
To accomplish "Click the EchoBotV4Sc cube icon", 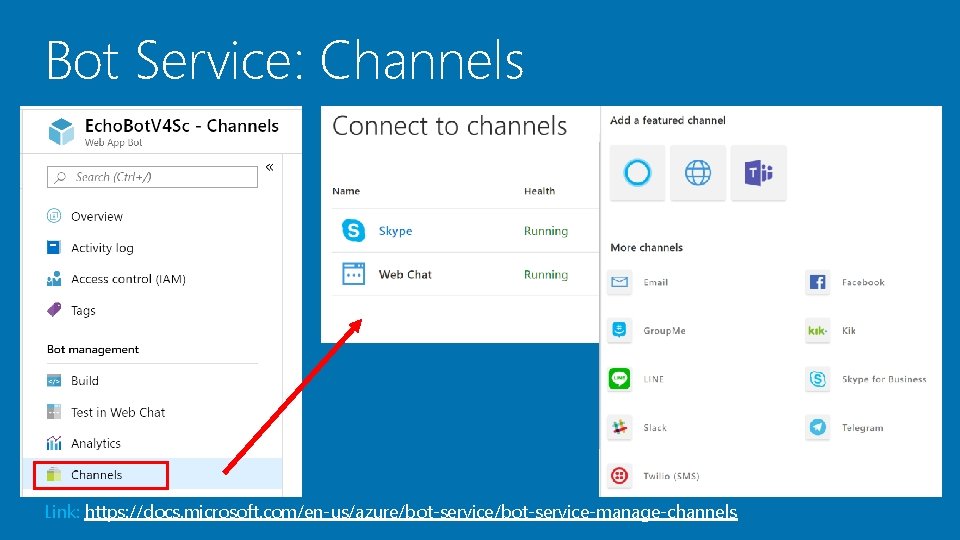I will [61, 131].
